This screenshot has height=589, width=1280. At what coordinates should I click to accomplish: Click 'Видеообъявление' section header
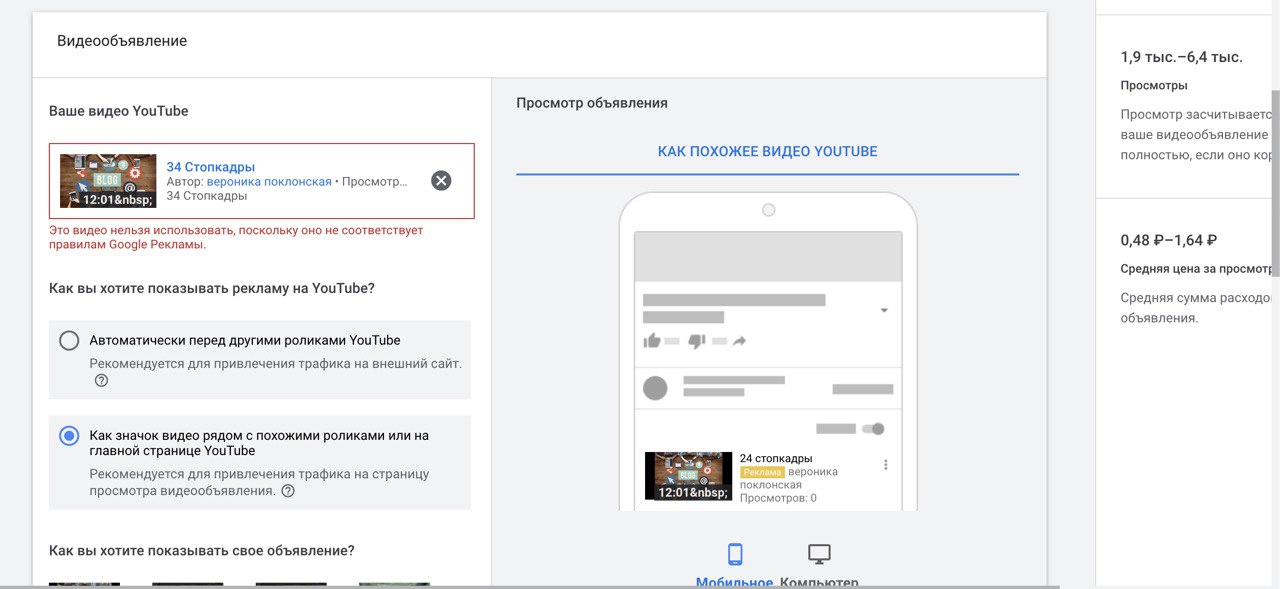point(122,41)
